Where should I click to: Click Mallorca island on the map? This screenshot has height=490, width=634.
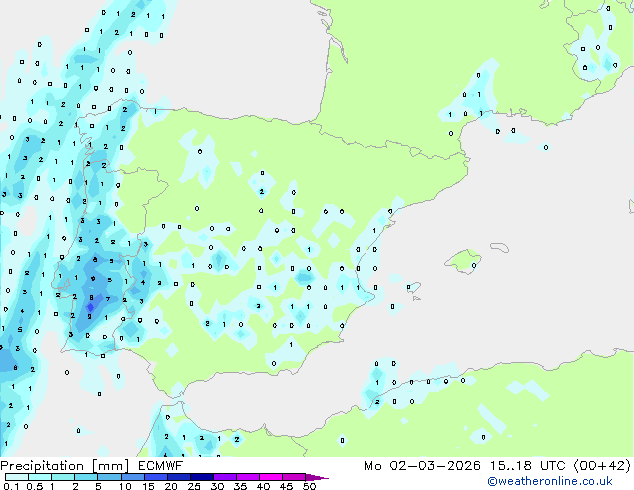tap(463, 262)
